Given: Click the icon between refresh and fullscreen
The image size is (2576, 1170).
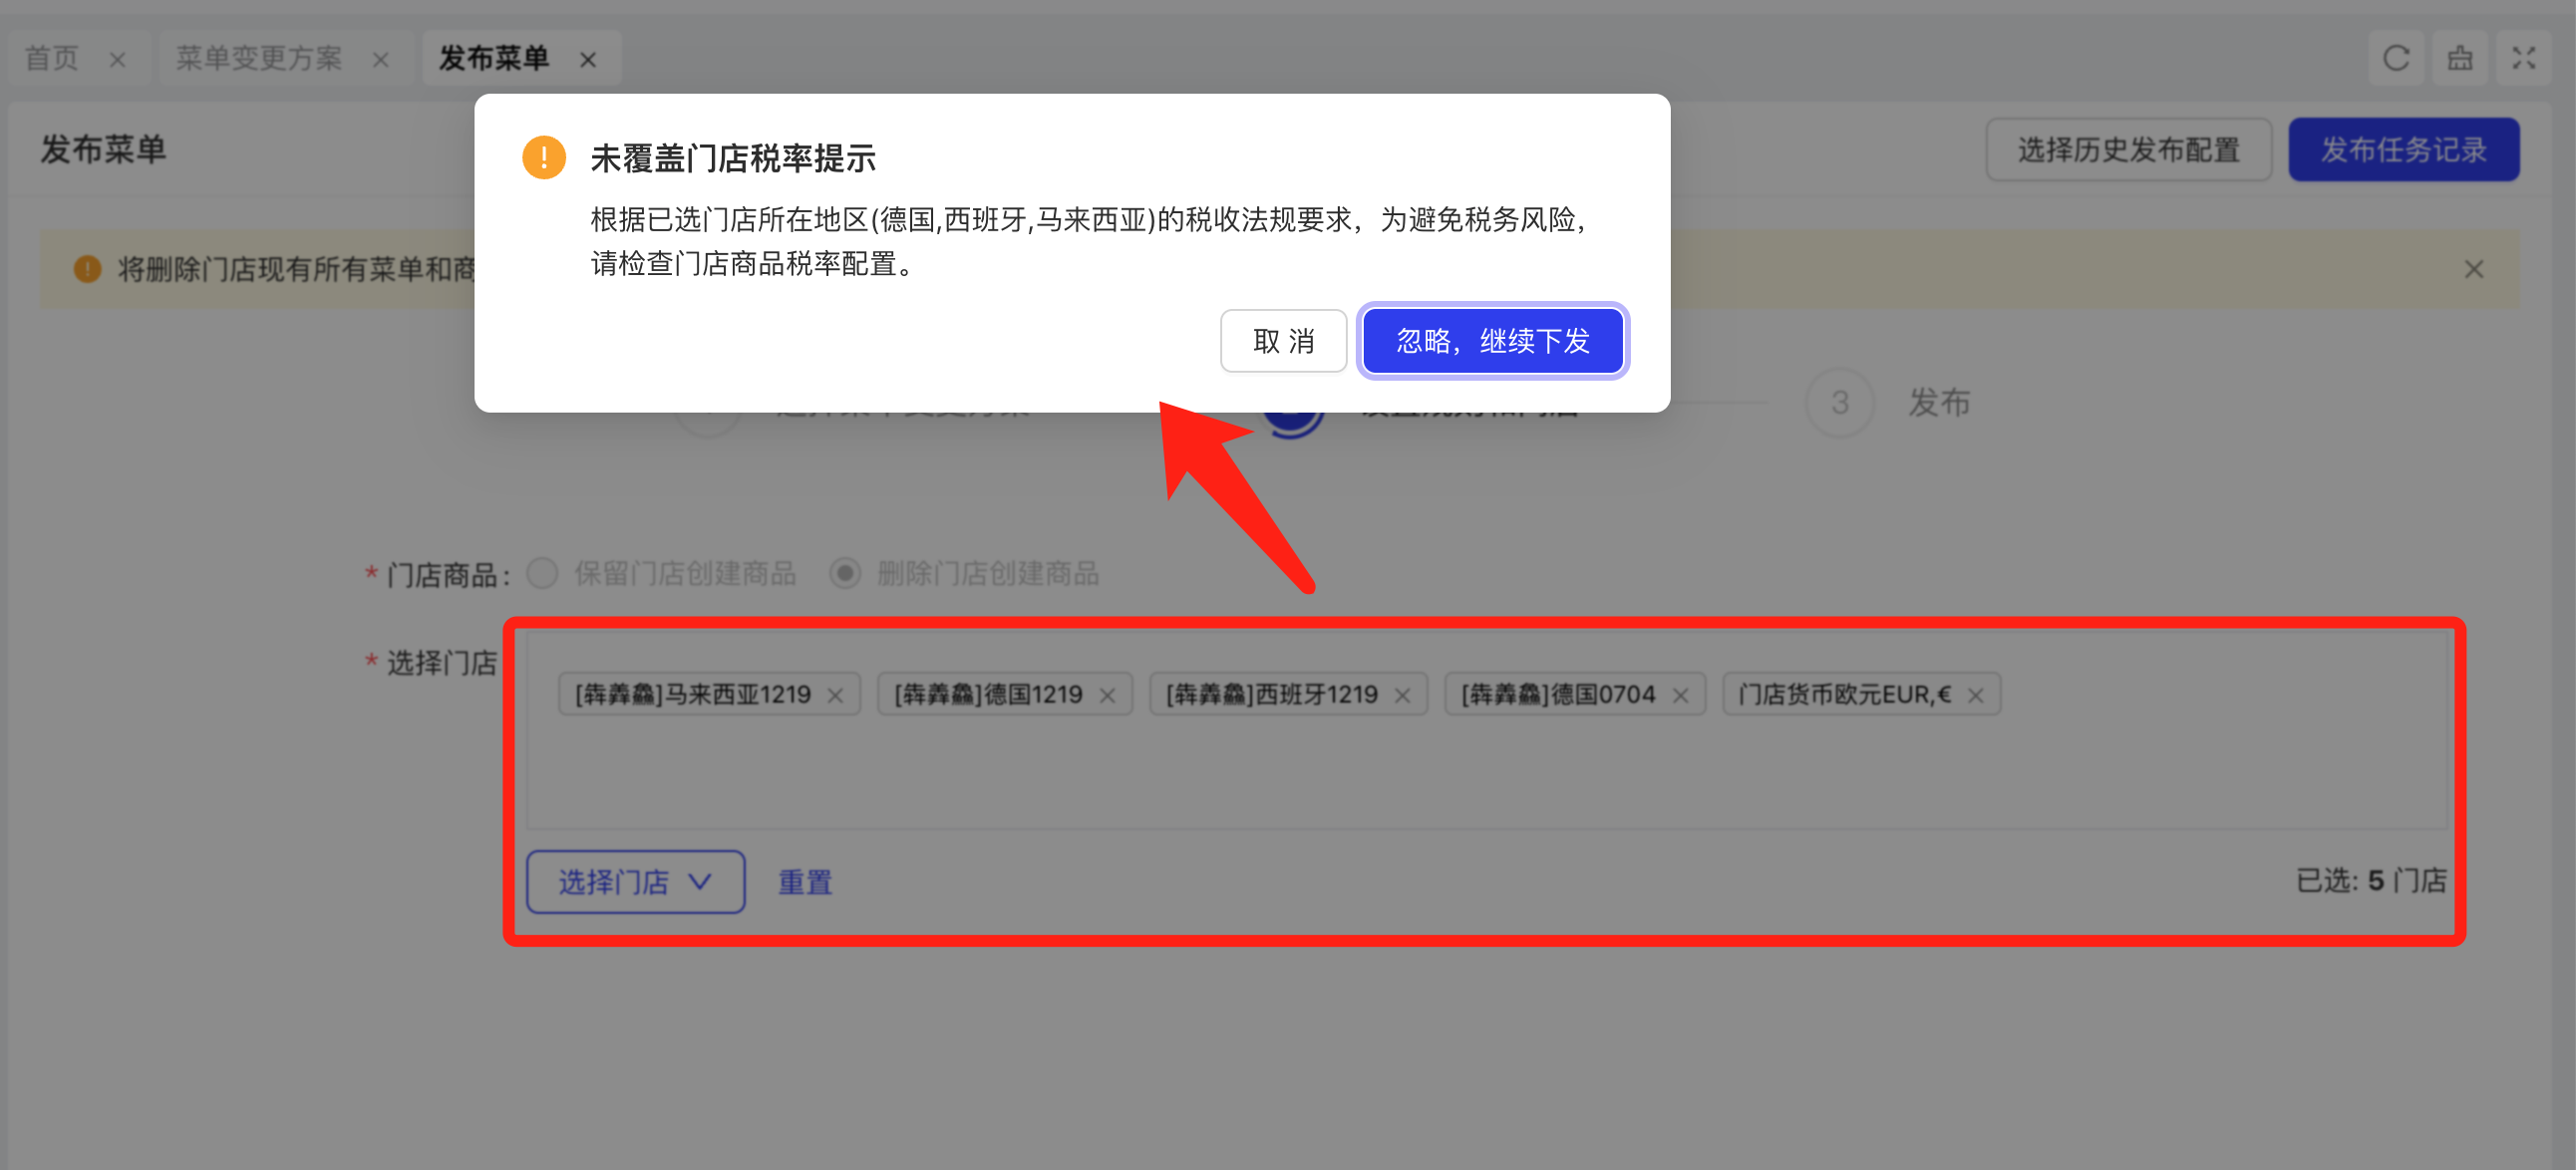Looking at the screenshot, I should [2459, 59].
